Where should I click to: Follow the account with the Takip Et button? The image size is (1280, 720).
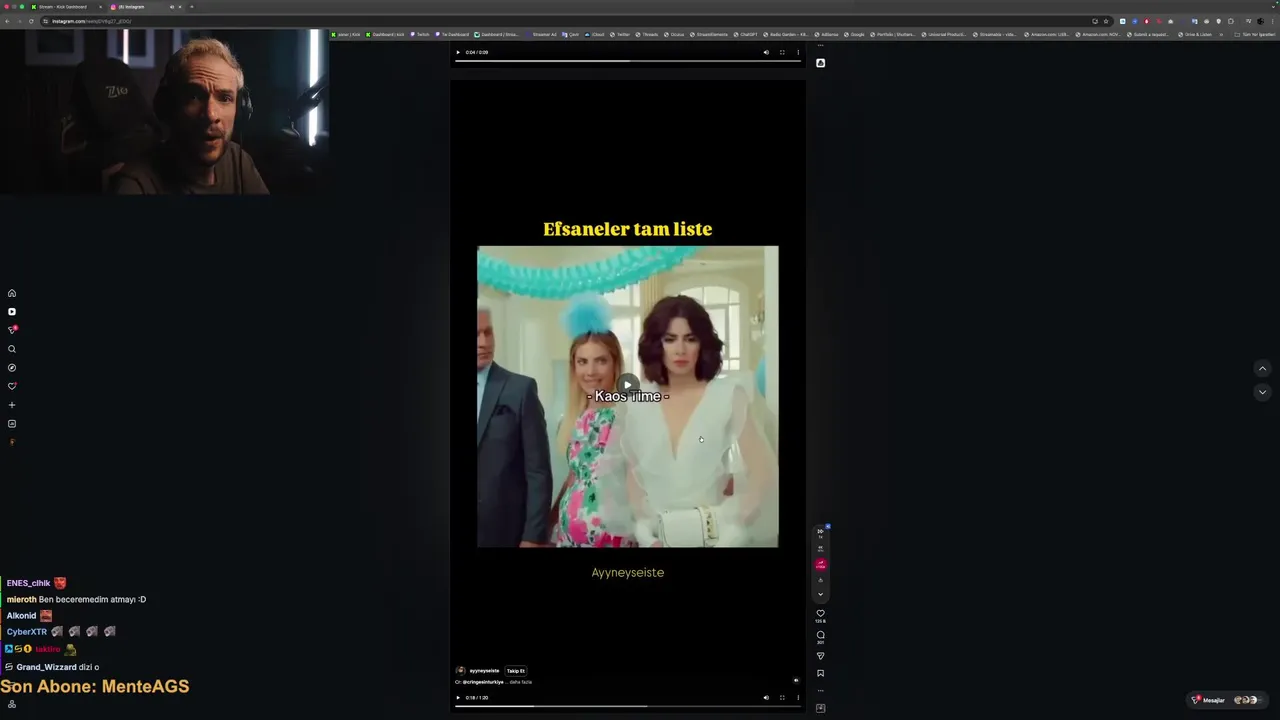[x=516, y=671]
